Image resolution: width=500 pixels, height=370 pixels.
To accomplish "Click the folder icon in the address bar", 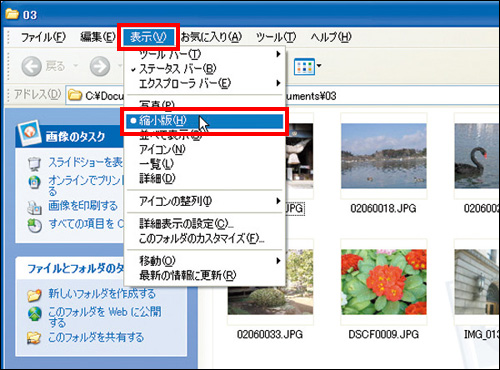I will tap(75, 96).
